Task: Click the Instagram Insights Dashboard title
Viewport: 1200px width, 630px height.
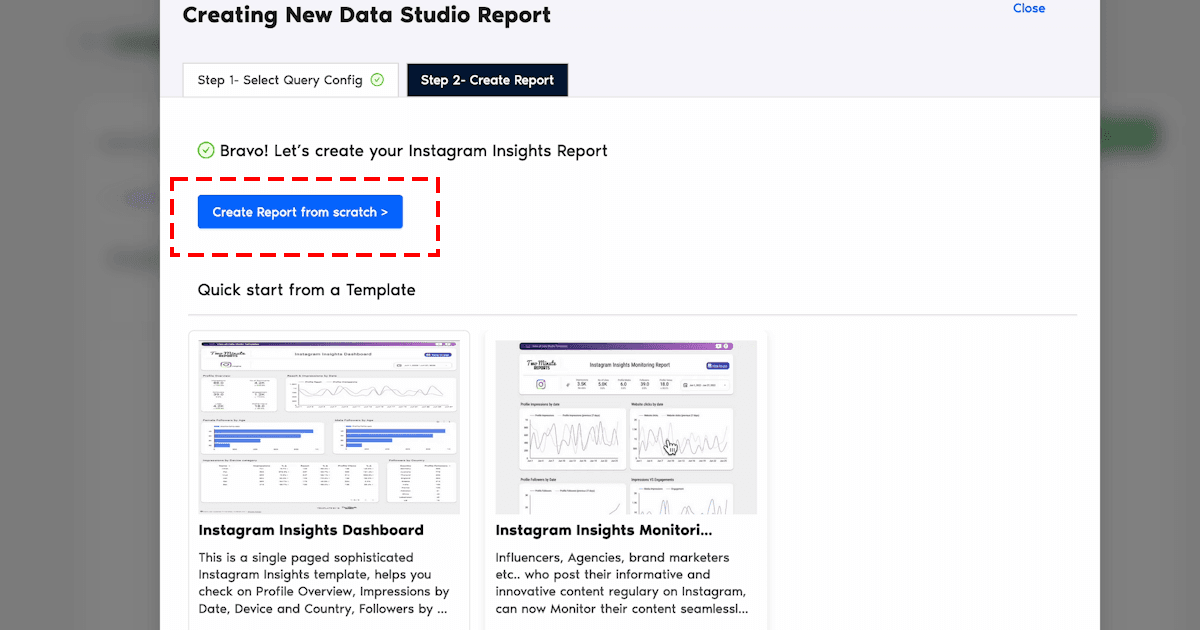Action: coord(311,530)
